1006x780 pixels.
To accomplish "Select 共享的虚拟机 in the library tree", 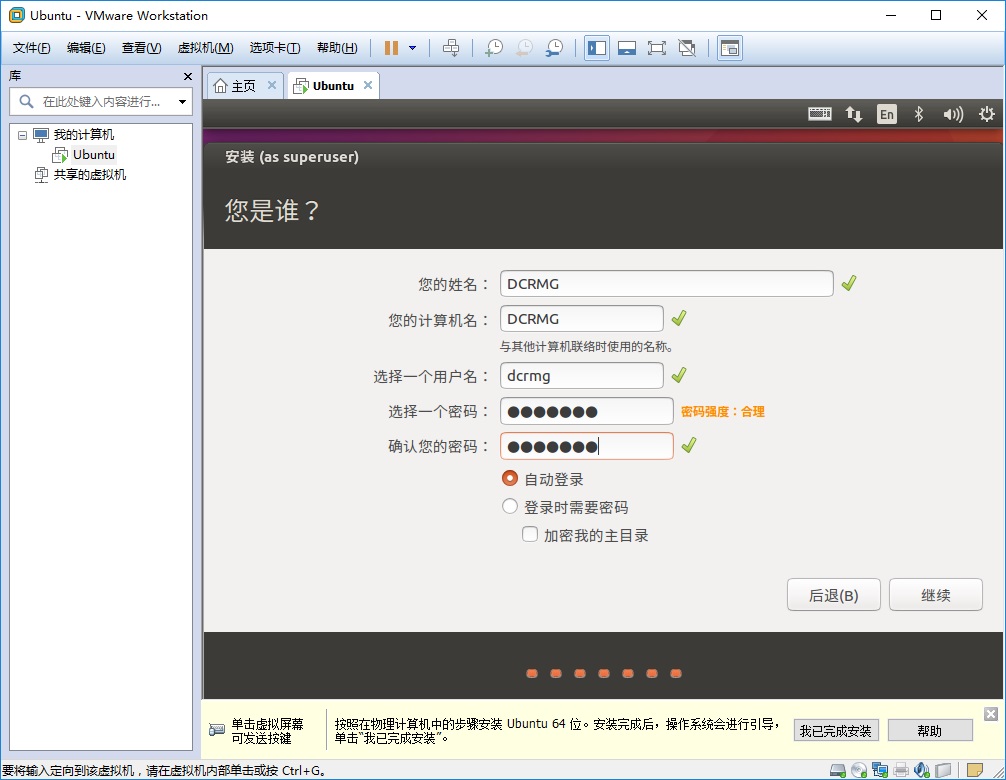I will [x=89, y=174].
